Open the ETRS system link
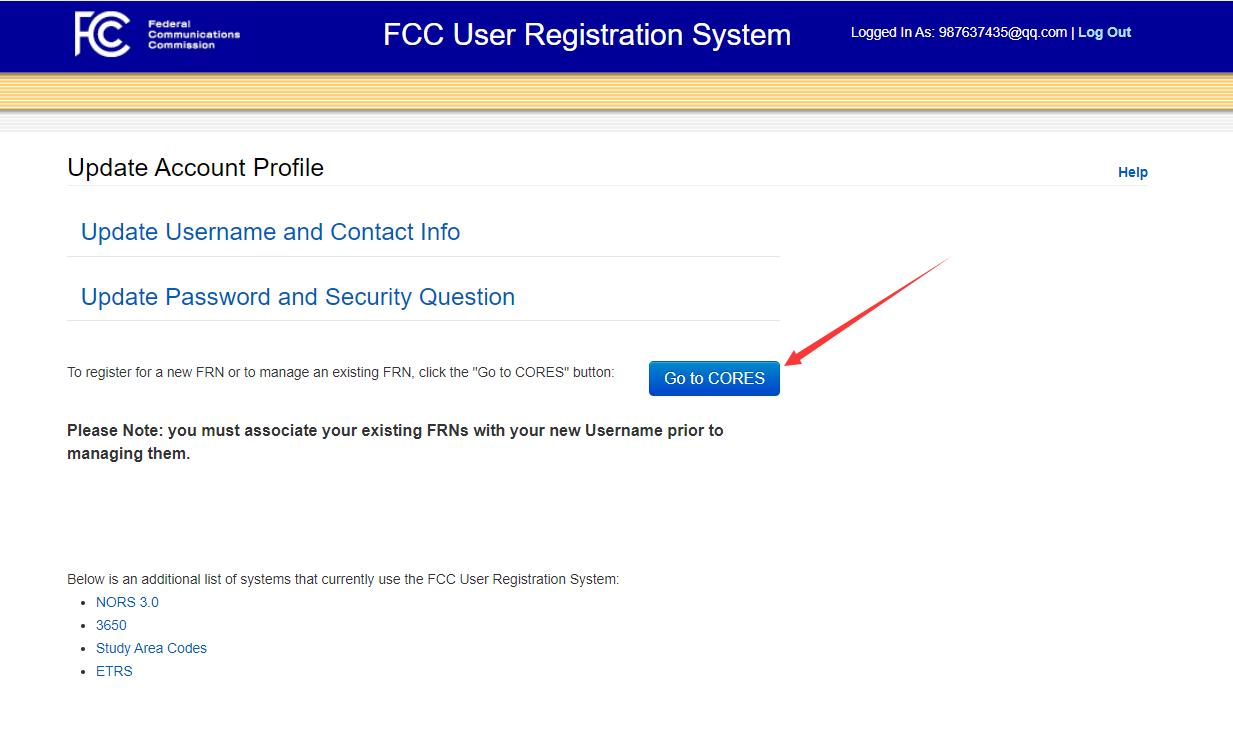The image size is (1233, 733). (x=114, y=671)
